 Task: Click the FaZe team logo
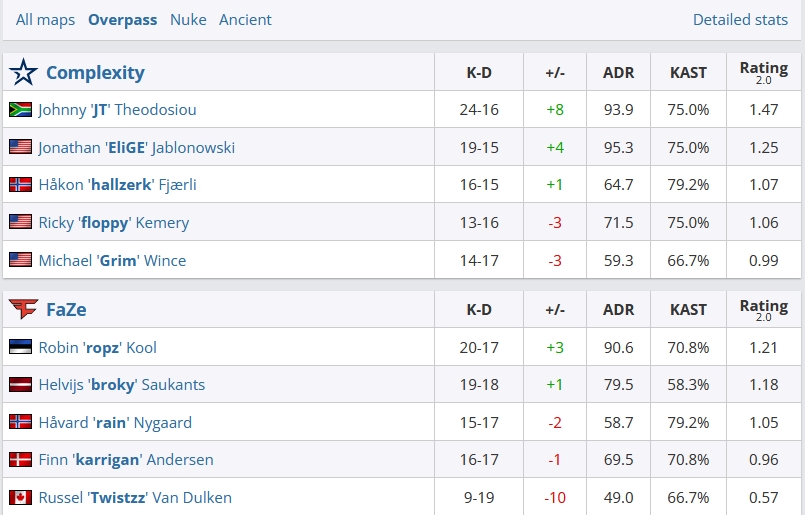pyautogui.click(x=23, y=310)
